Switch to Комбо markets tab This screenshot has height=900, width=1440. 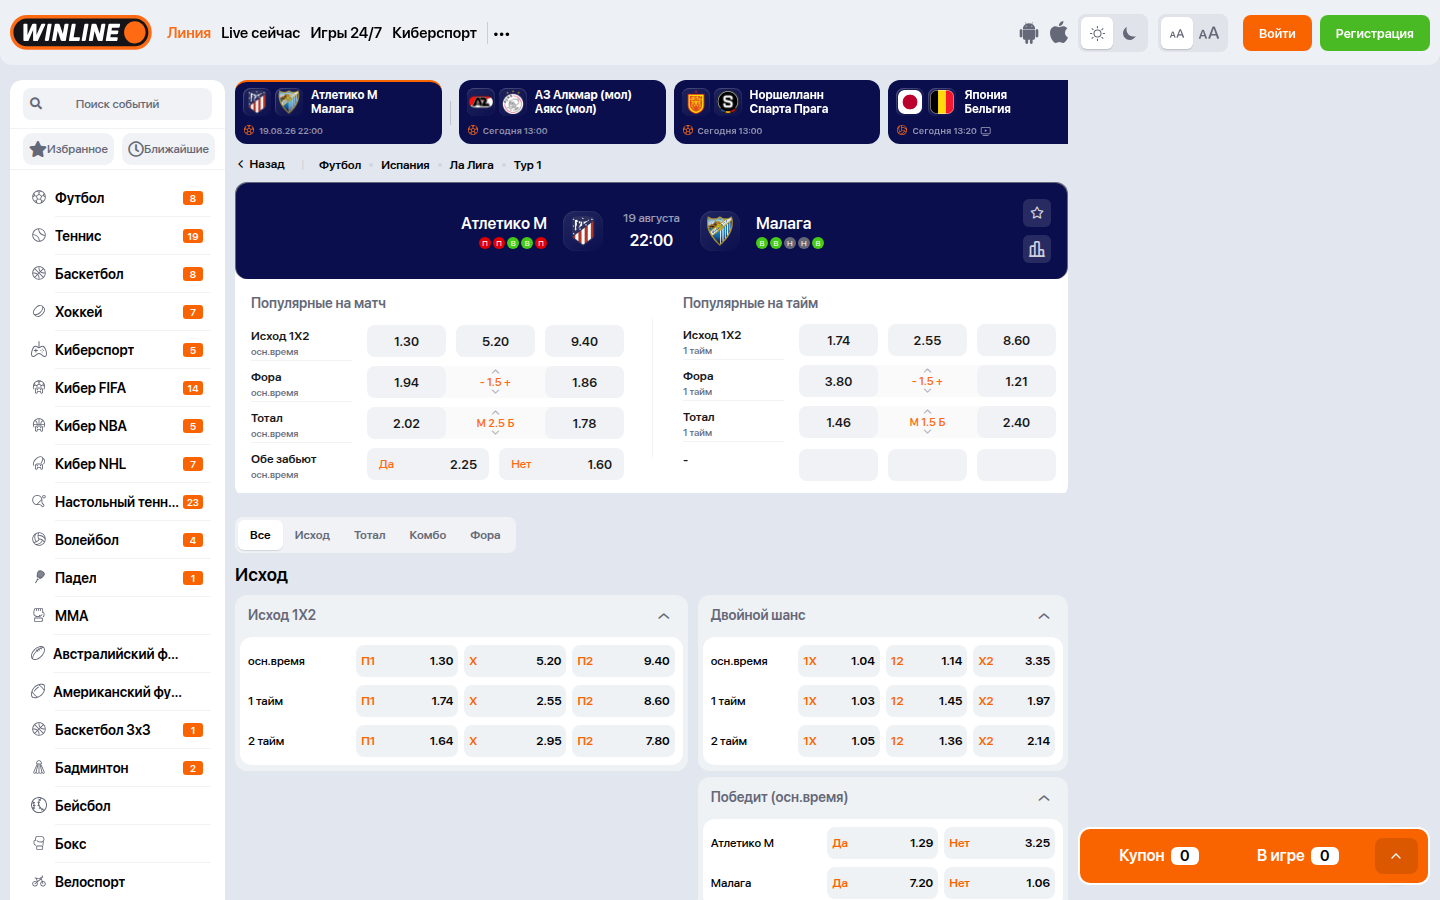coord(427,535)
